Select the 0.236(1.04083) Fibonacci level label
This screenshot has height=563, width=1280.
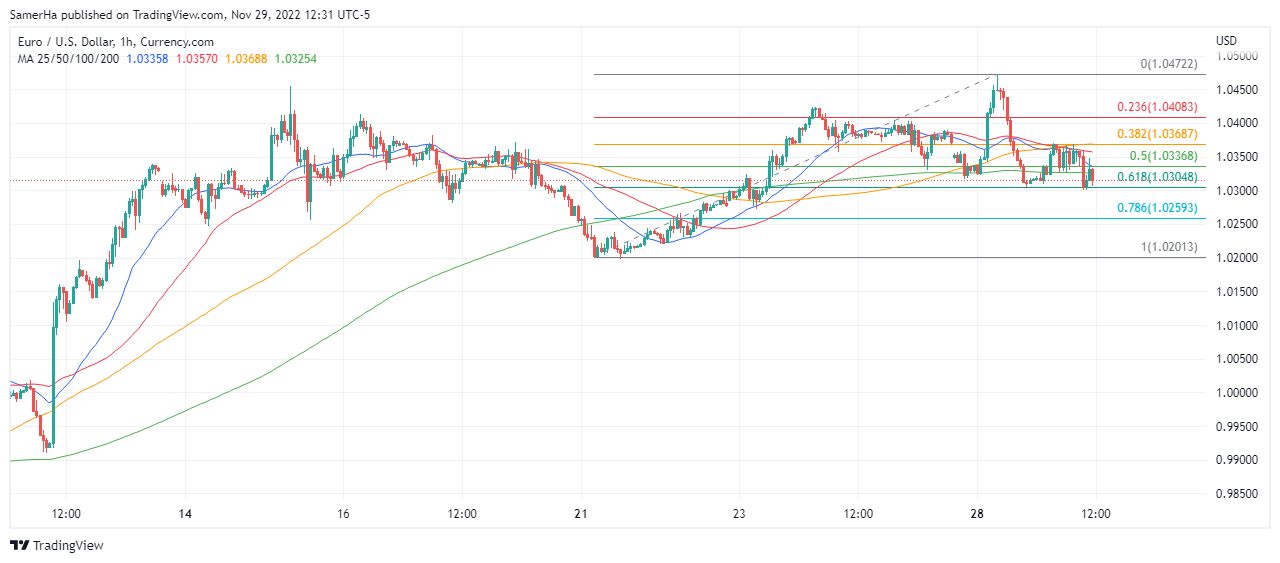1158,106
